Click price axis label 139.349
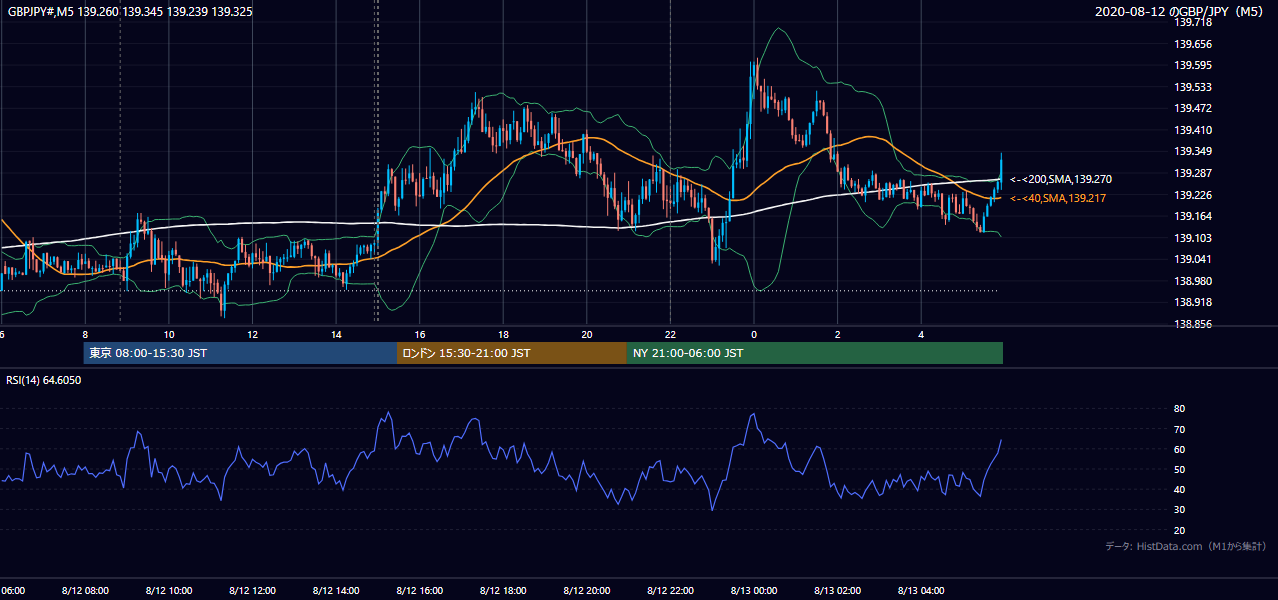Image resolution: width=1278 pixels, height=600 pixels. (1193, 152)
